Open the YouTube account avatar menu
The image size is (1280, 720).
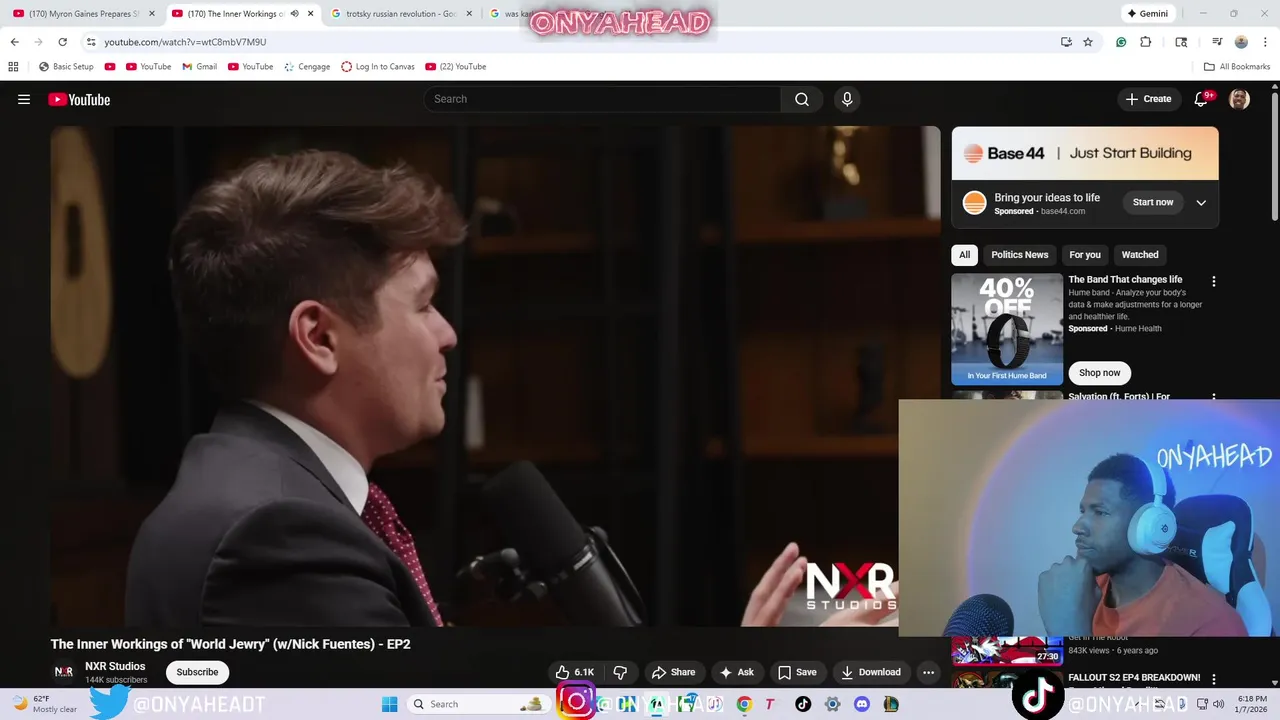pos(1239,99)
